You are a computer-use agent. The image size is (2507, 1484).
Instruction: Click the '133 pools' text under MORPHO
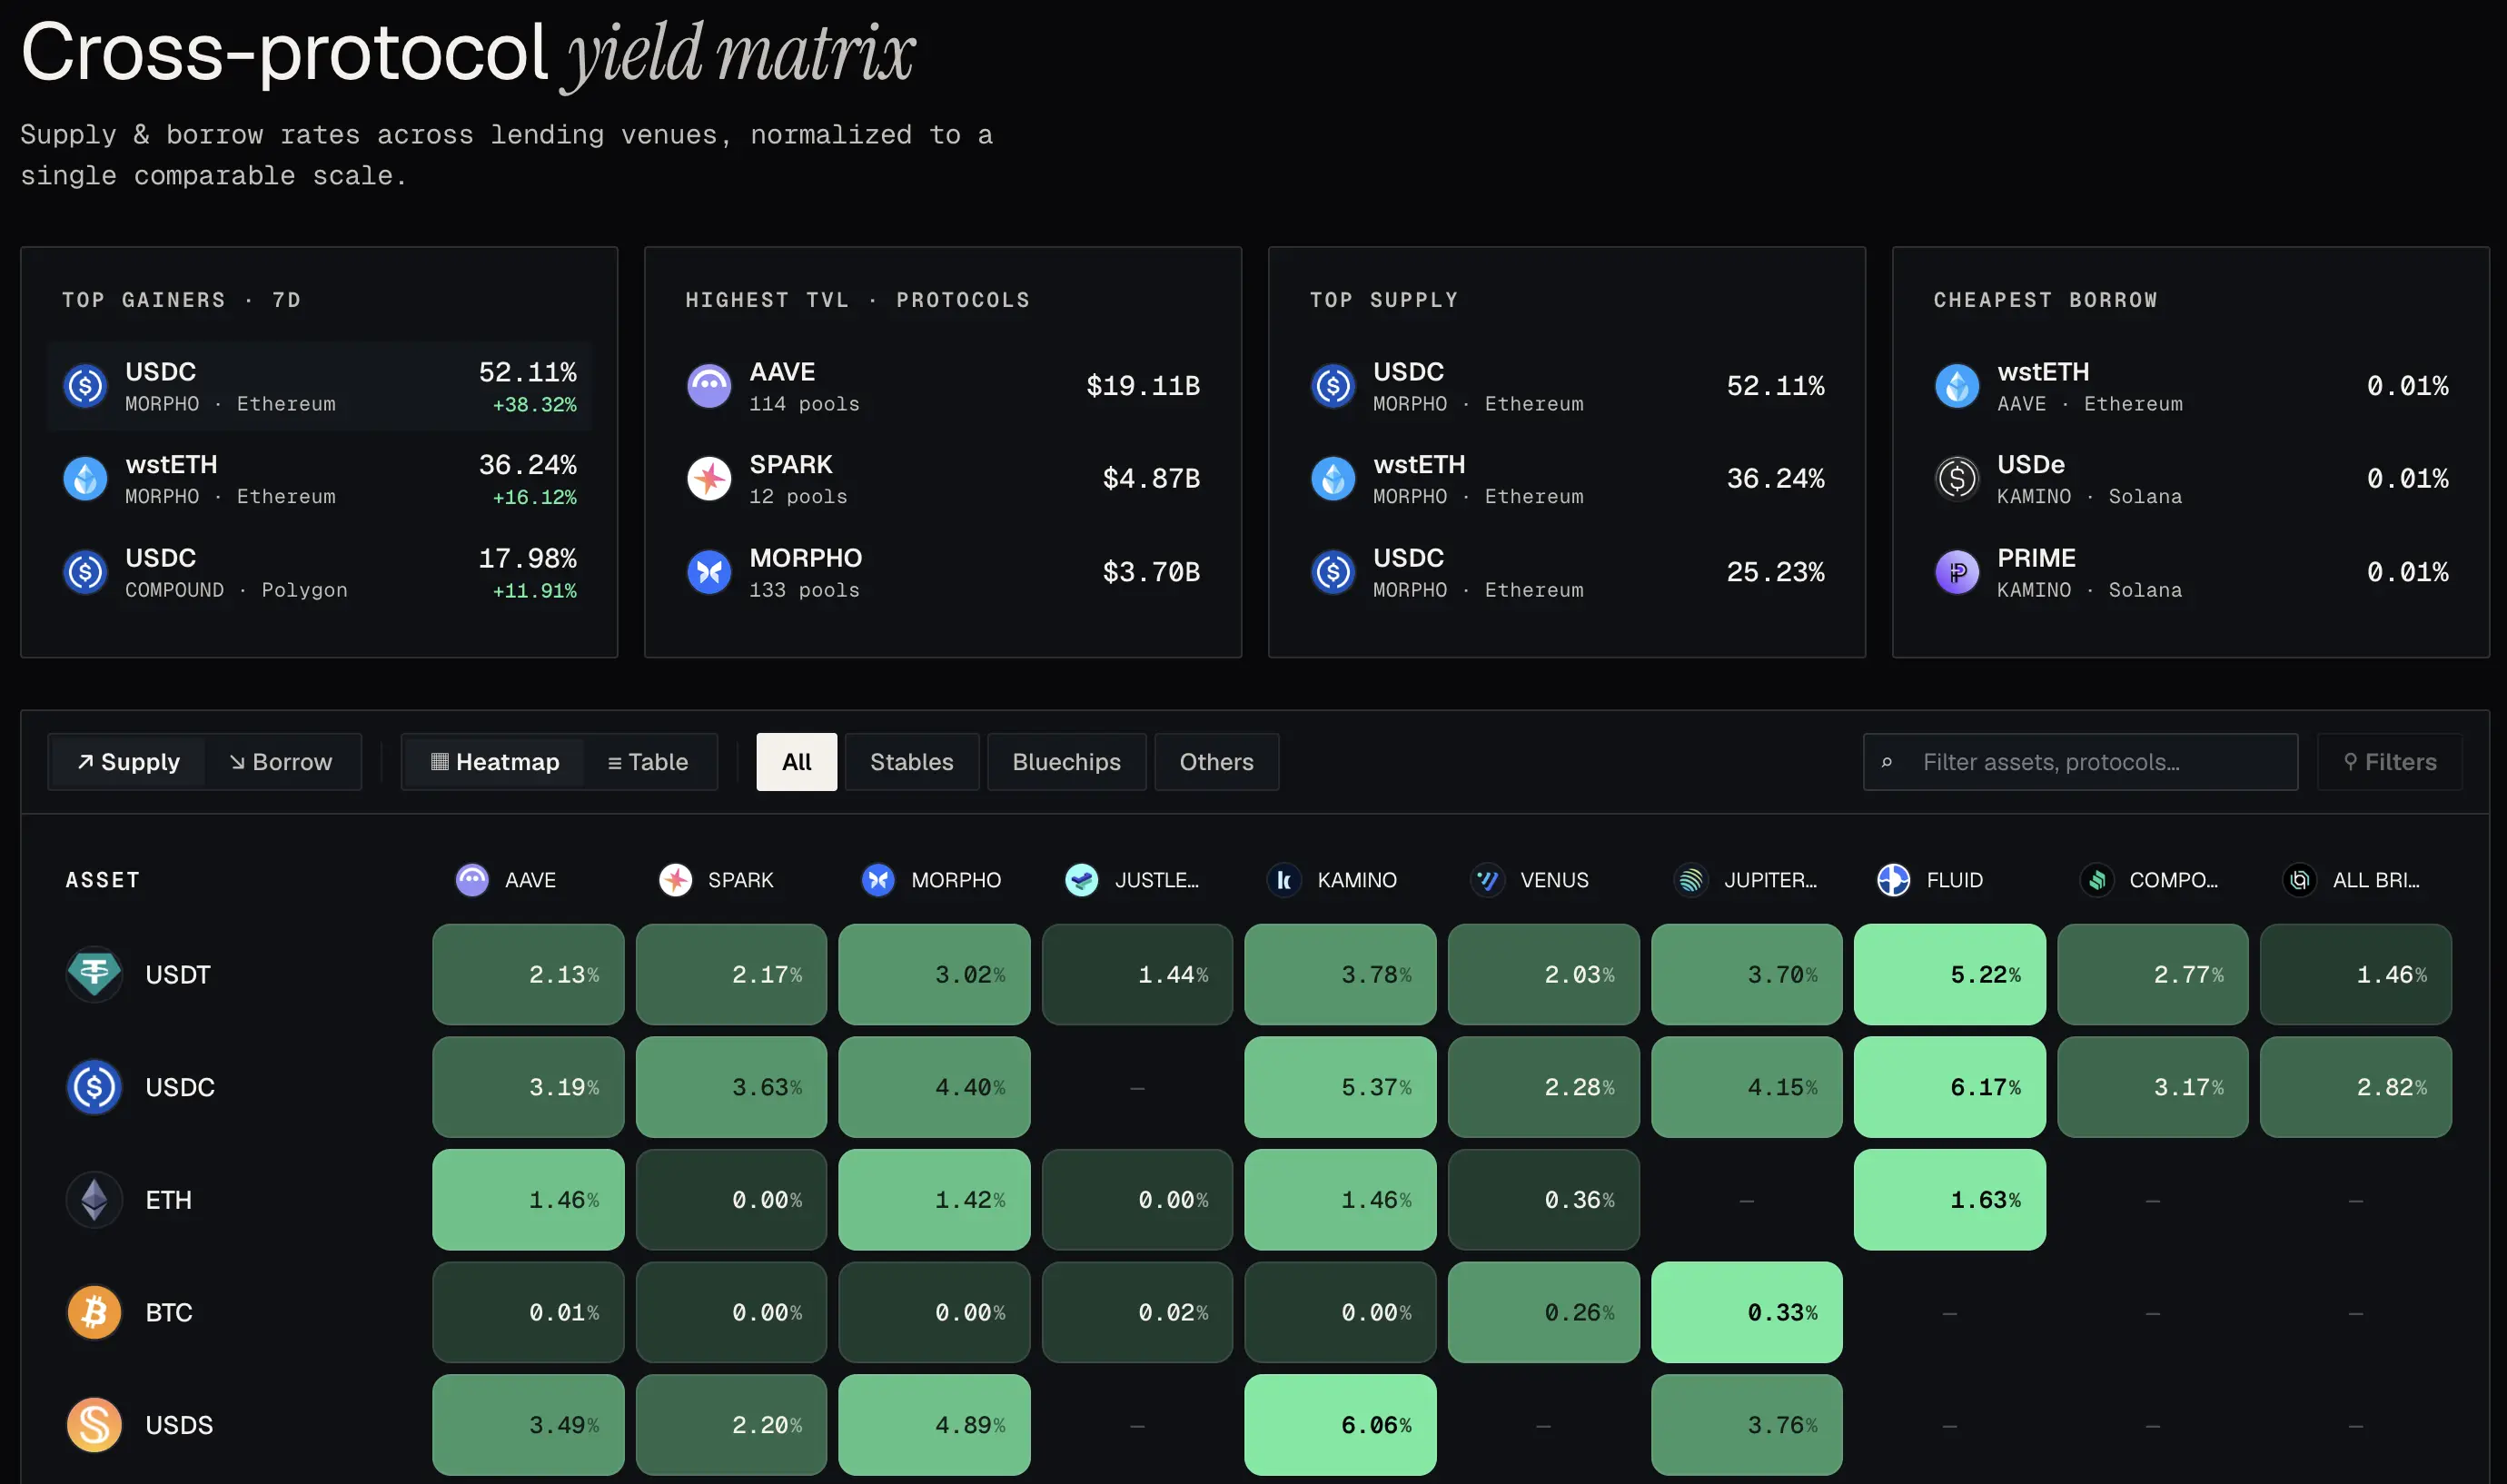[x=804, y=590]
